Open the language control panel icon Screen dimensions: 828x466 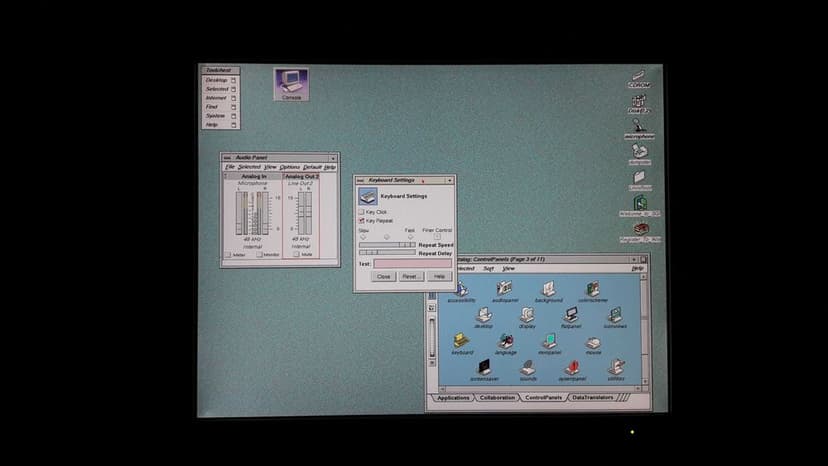click(x=505, y=343)
